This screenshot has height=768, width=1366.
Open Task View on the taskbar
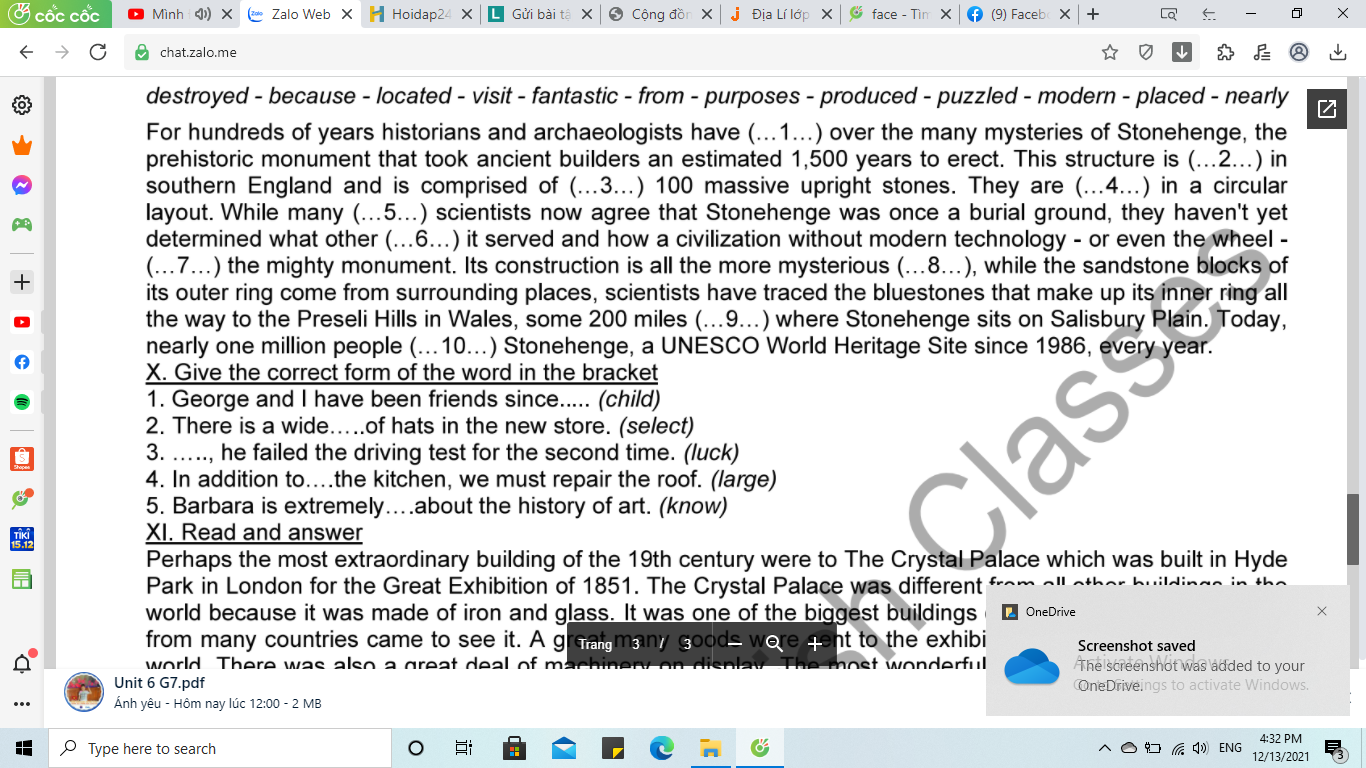tap(464, 748)
